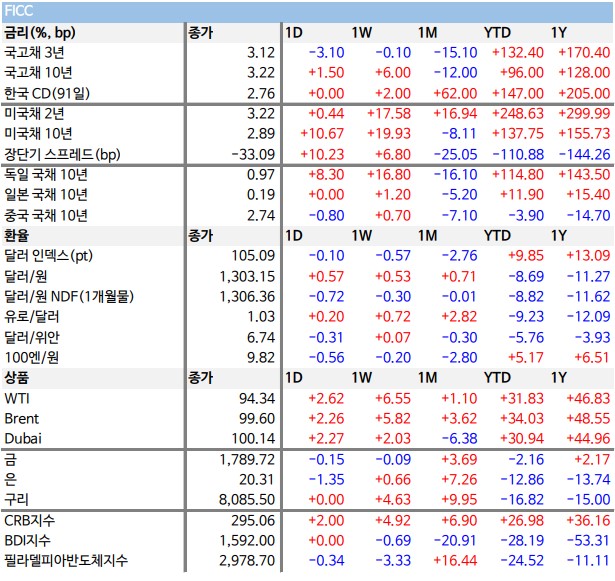Click the 중국 국채 10년 label
Viewport: 615px width, 581px height.
point(46,215)
